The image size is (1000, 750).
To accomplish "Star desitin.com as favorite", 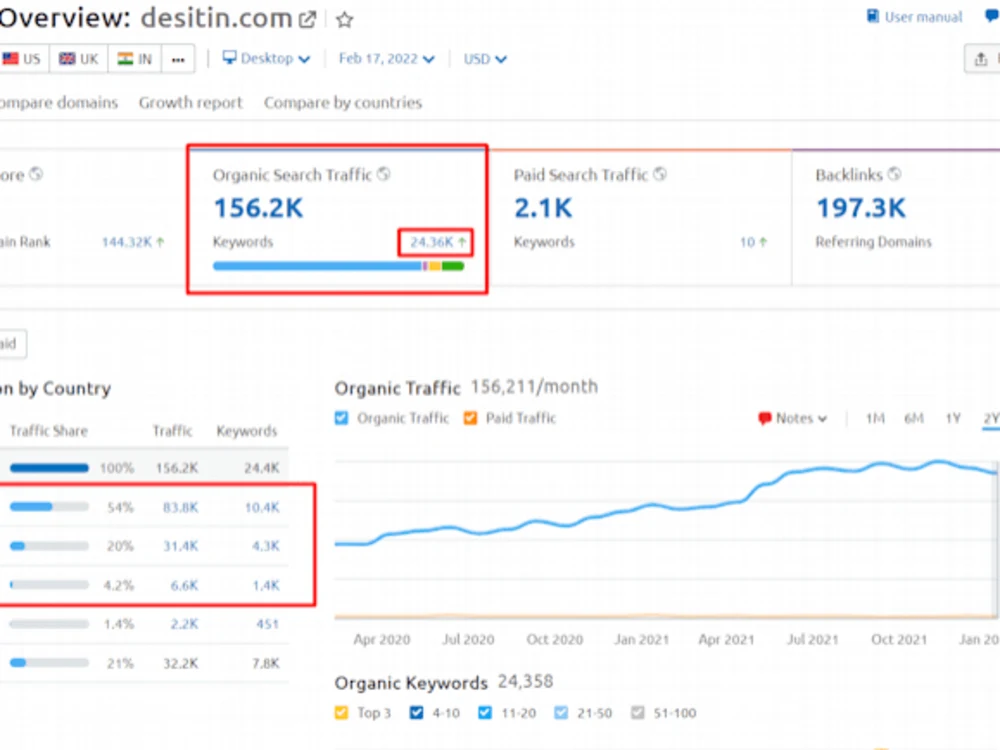I will [x=344, y=20].
